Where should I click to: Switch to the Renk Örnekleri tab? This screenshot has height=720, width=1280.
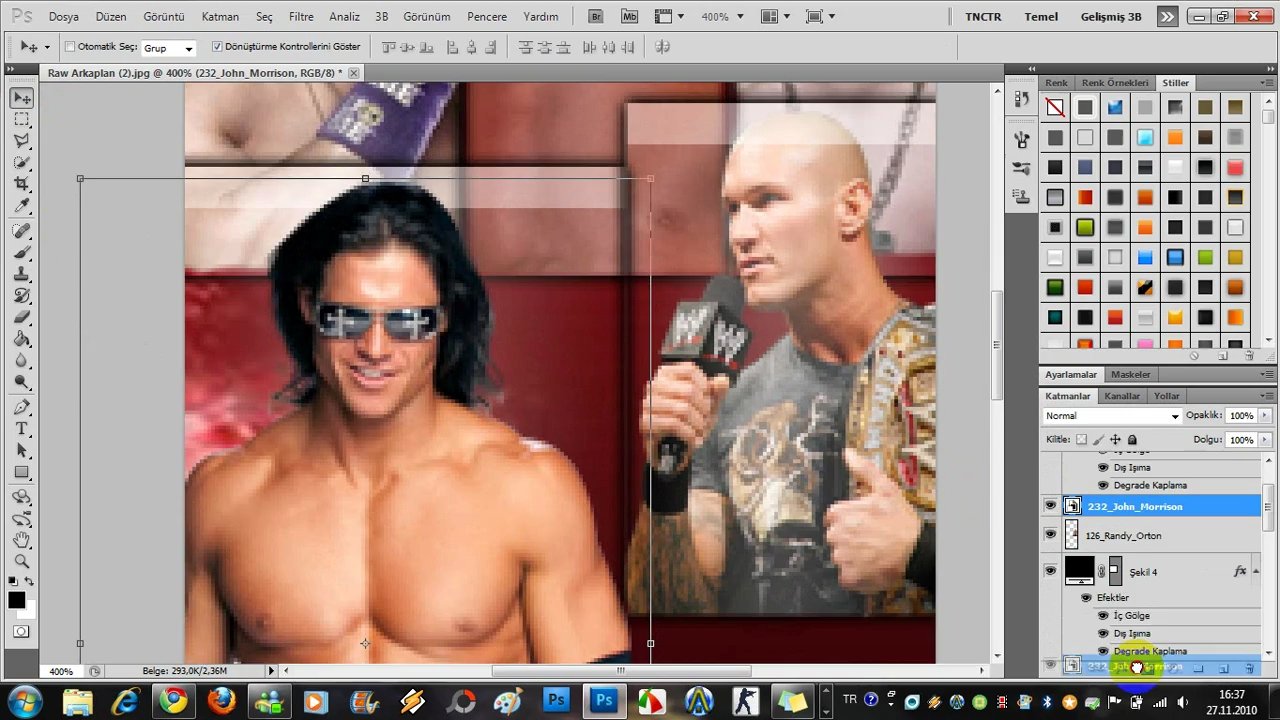(x=1115, y=83)
